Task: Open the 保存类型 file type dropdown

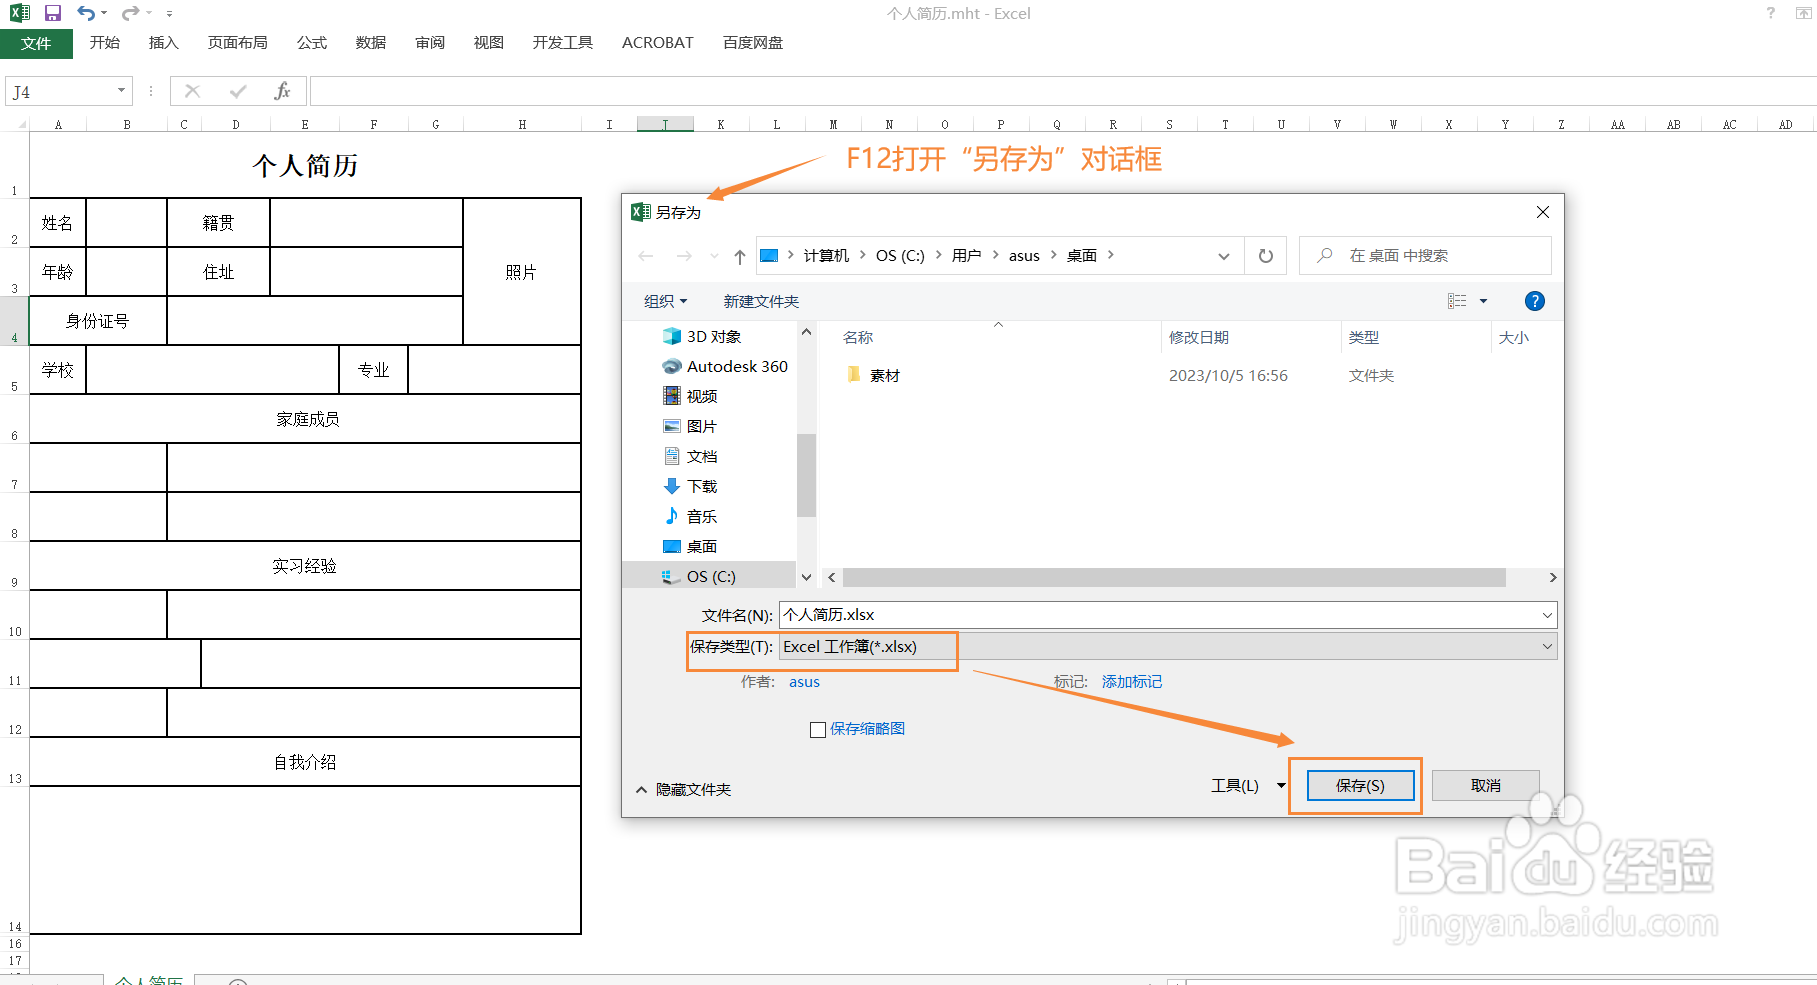Action: point(1546,646)
